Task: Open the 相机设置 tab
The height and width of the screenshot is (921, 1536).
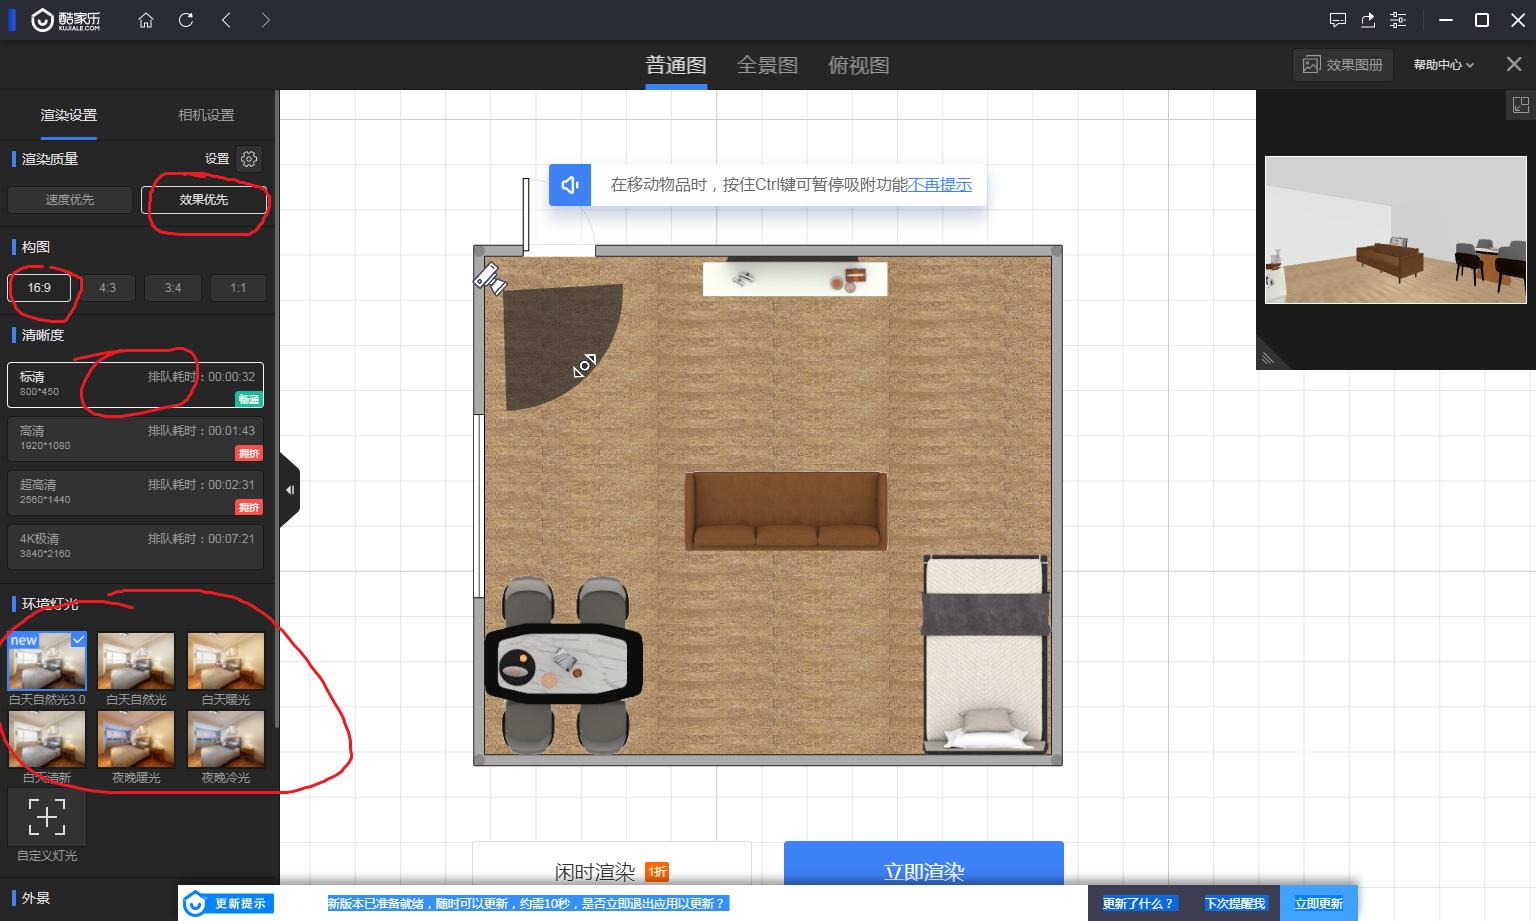Action: click(x=205, y=115)
